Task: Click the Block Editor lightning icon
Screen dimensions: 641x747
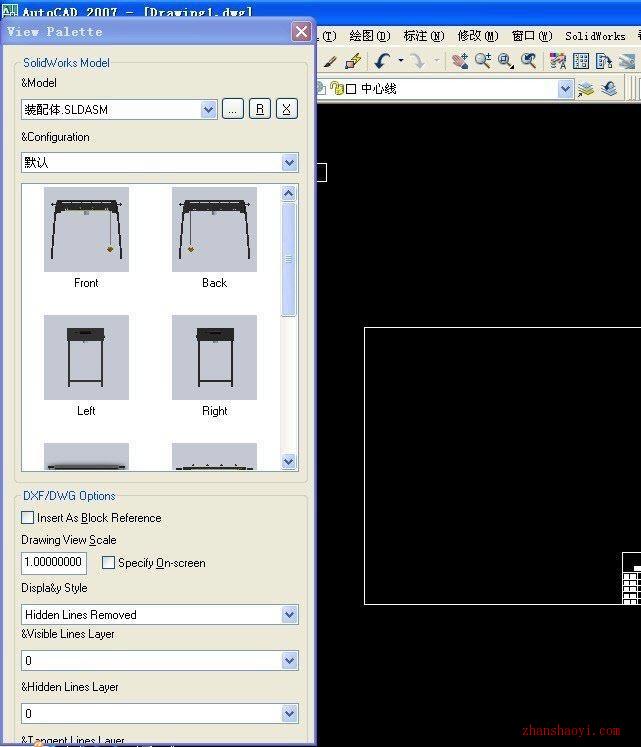Action: [x=353, y=61]
